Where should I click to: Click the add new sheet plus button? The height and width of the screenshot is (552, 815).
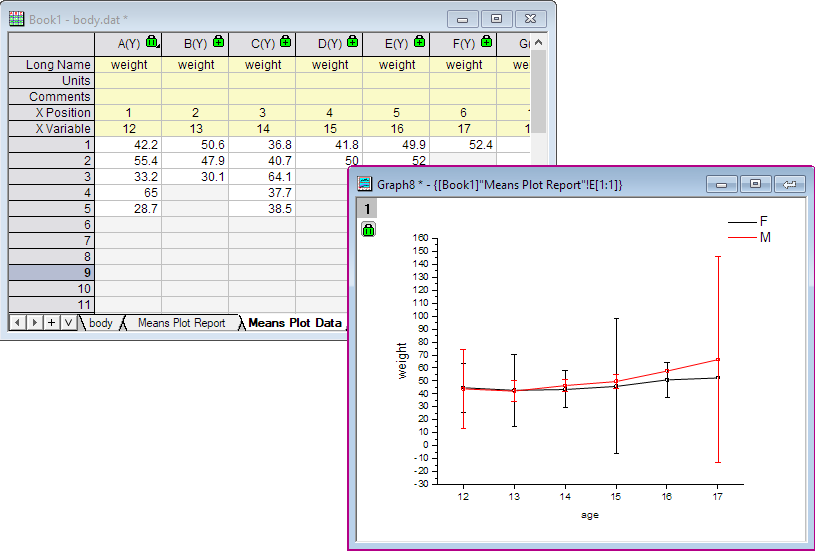pyautogui.click(x=51, y=323)
